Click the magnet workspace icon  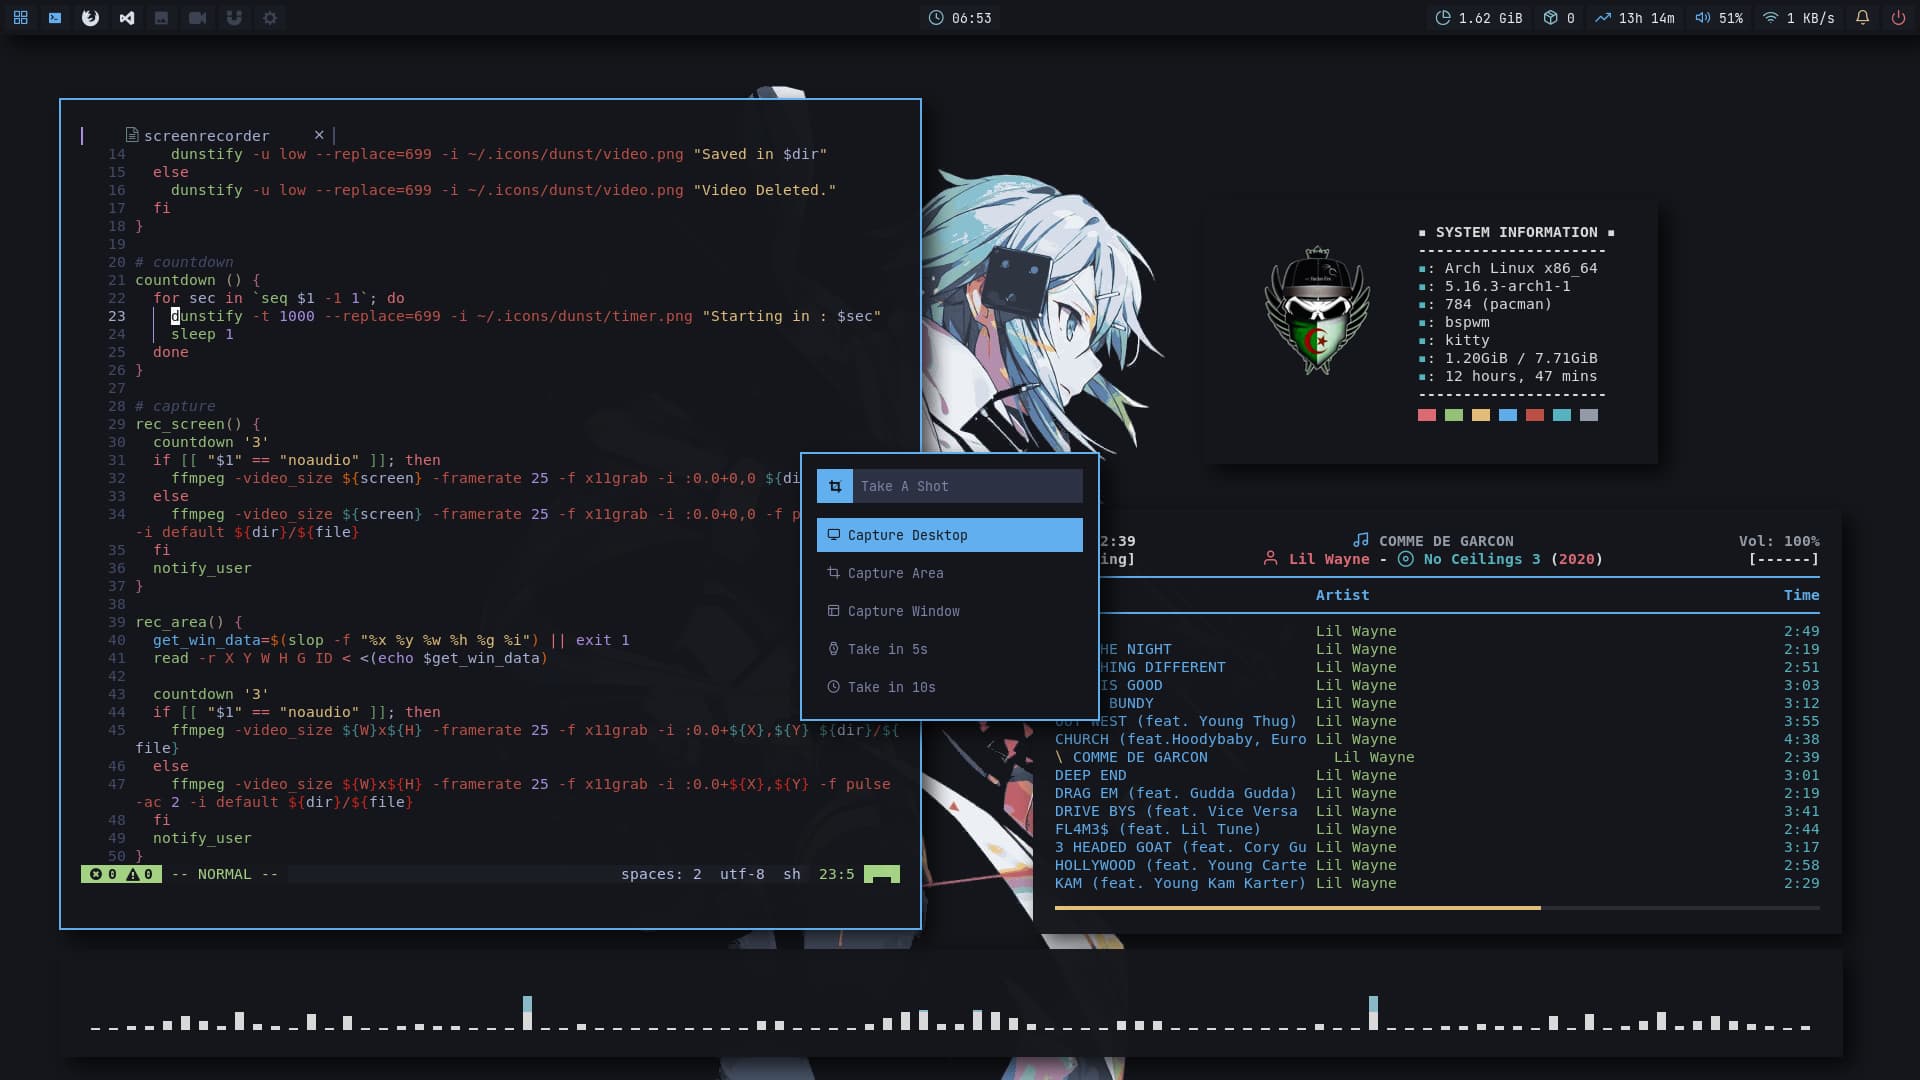234,18
